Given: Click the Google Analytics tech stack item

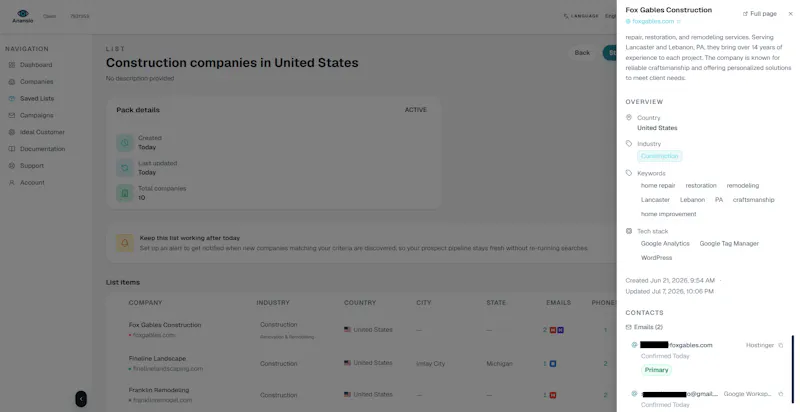Looking at the screenshot, I should click(x=665, y=244).
